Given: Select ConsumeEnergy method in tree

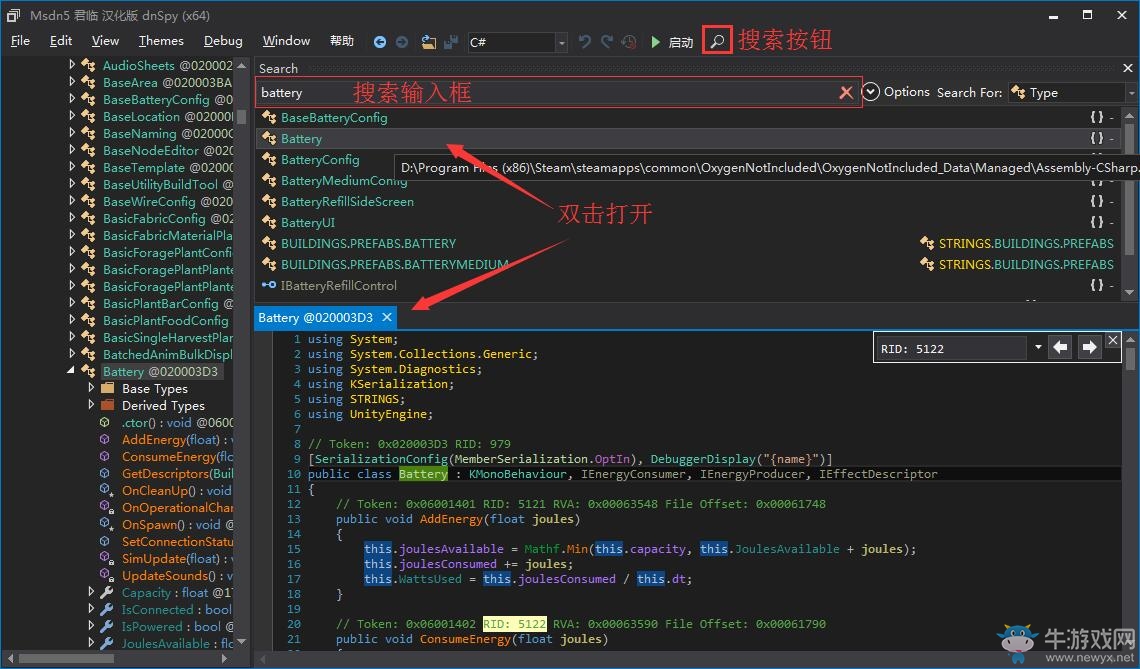Looking at the screenshot, I should [177, 457].
